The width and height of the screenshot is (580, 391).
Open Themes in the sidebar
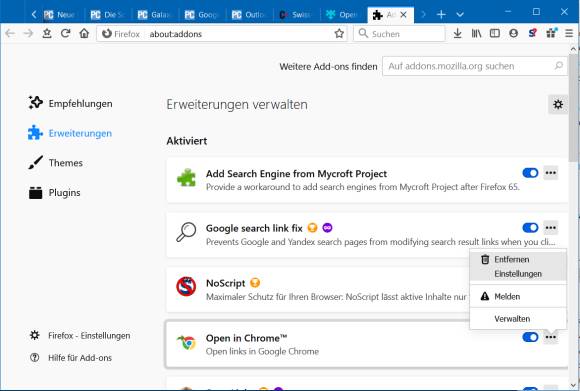click(55, 163)
